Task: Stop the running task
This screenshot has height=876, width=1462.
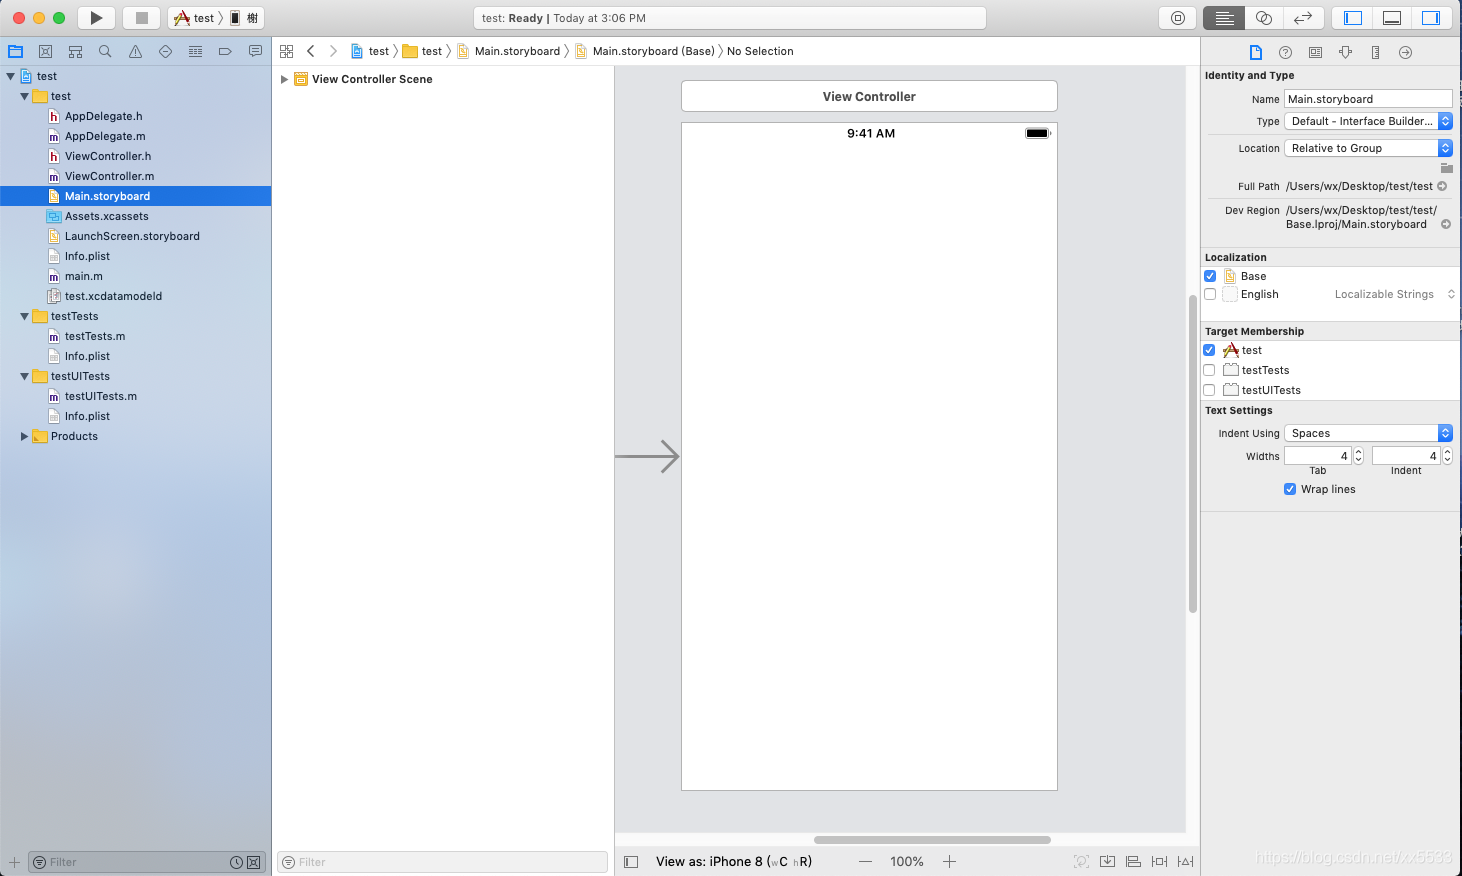Action: [142, 18]
